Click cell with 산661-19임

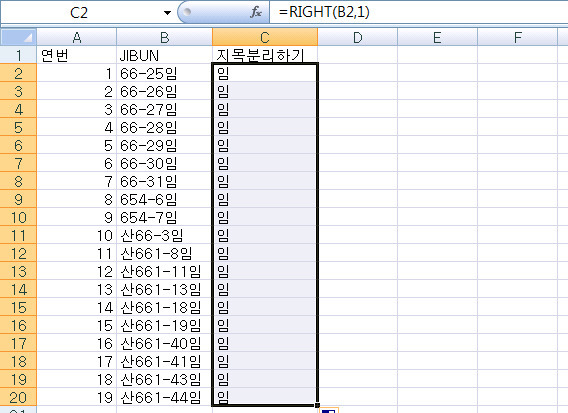164,325
